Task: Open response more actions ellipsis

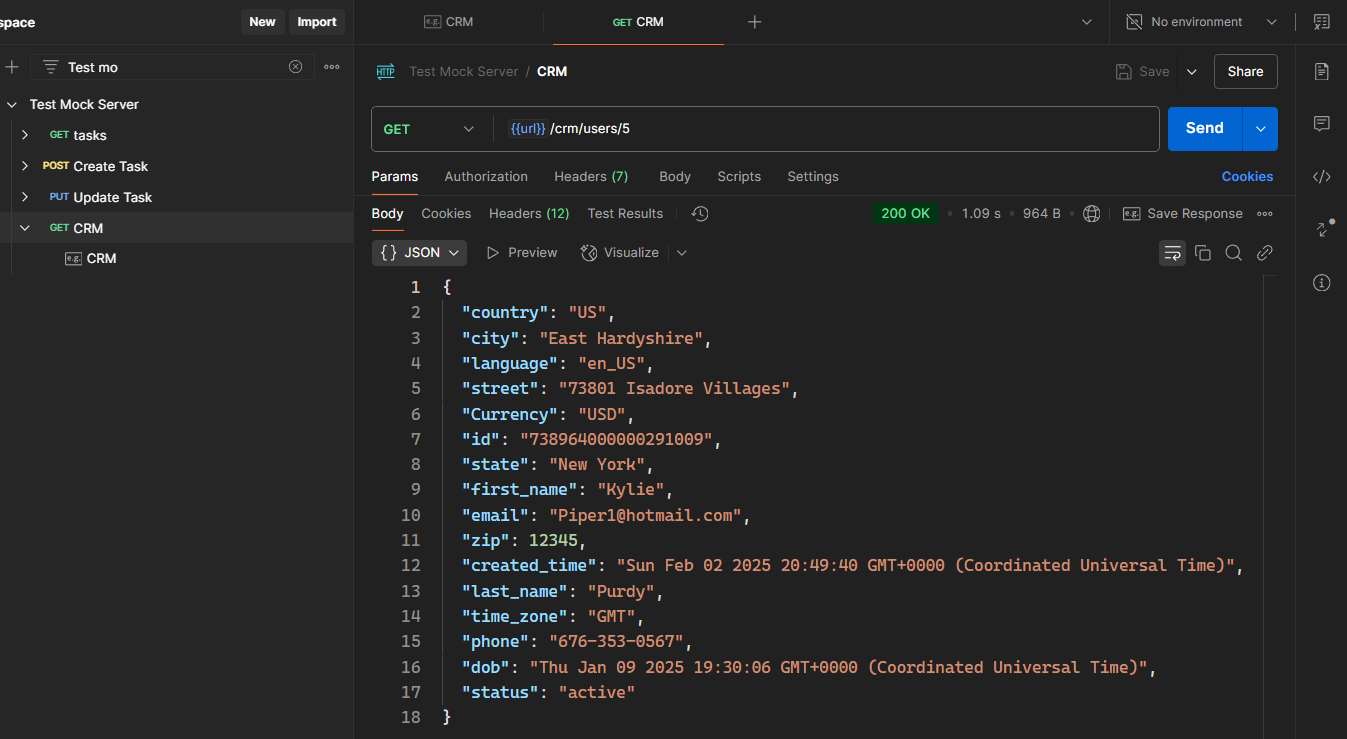Action: [x=1265, y=214]
